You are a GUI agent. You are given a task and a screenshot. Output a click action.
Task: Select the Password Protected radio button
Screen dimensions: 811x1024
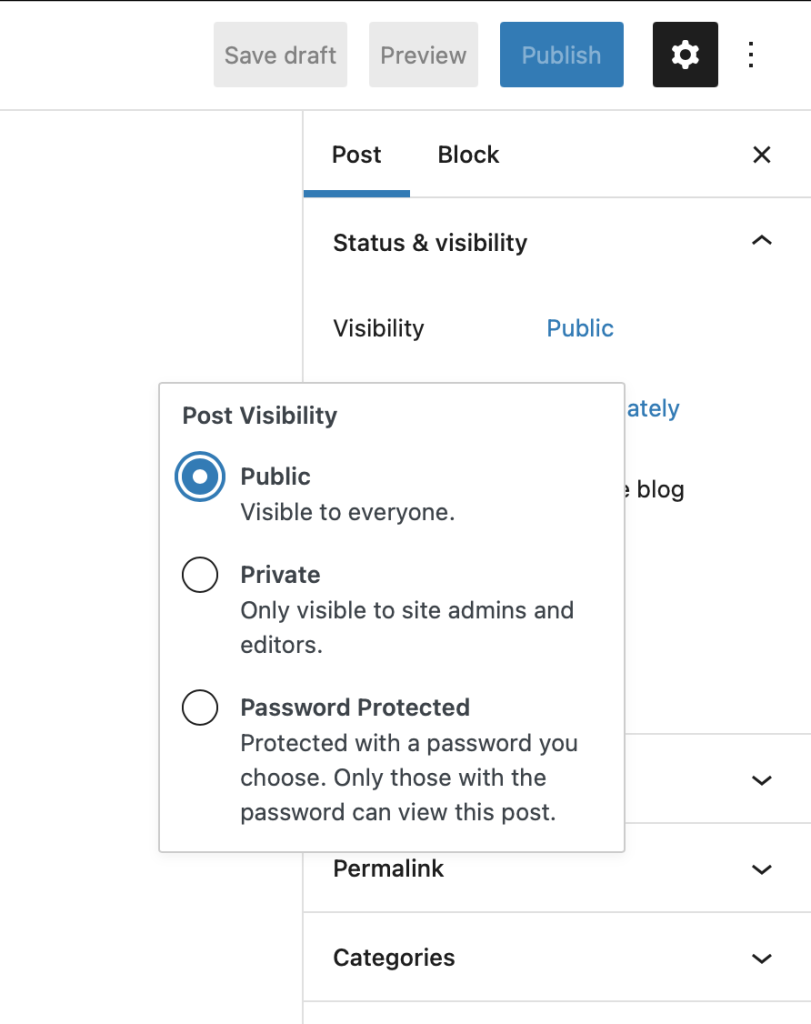click(199, 708)
